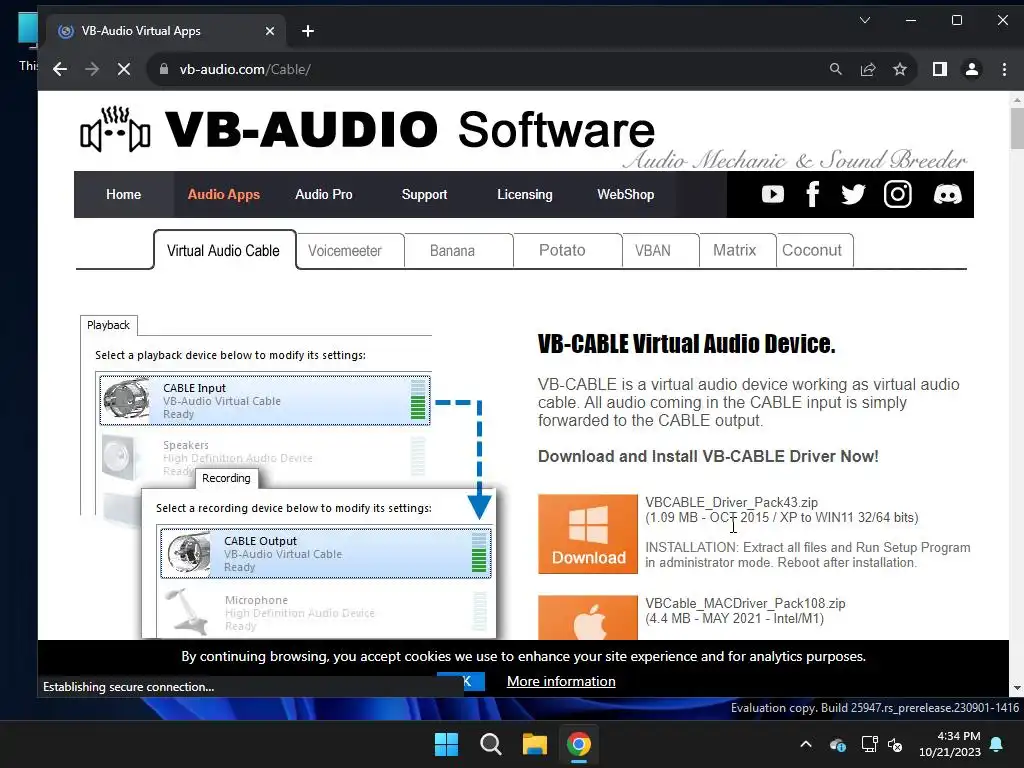Click the cloud sync tray icon
This screenshot has height=768, width=1024.
point(838,744)
